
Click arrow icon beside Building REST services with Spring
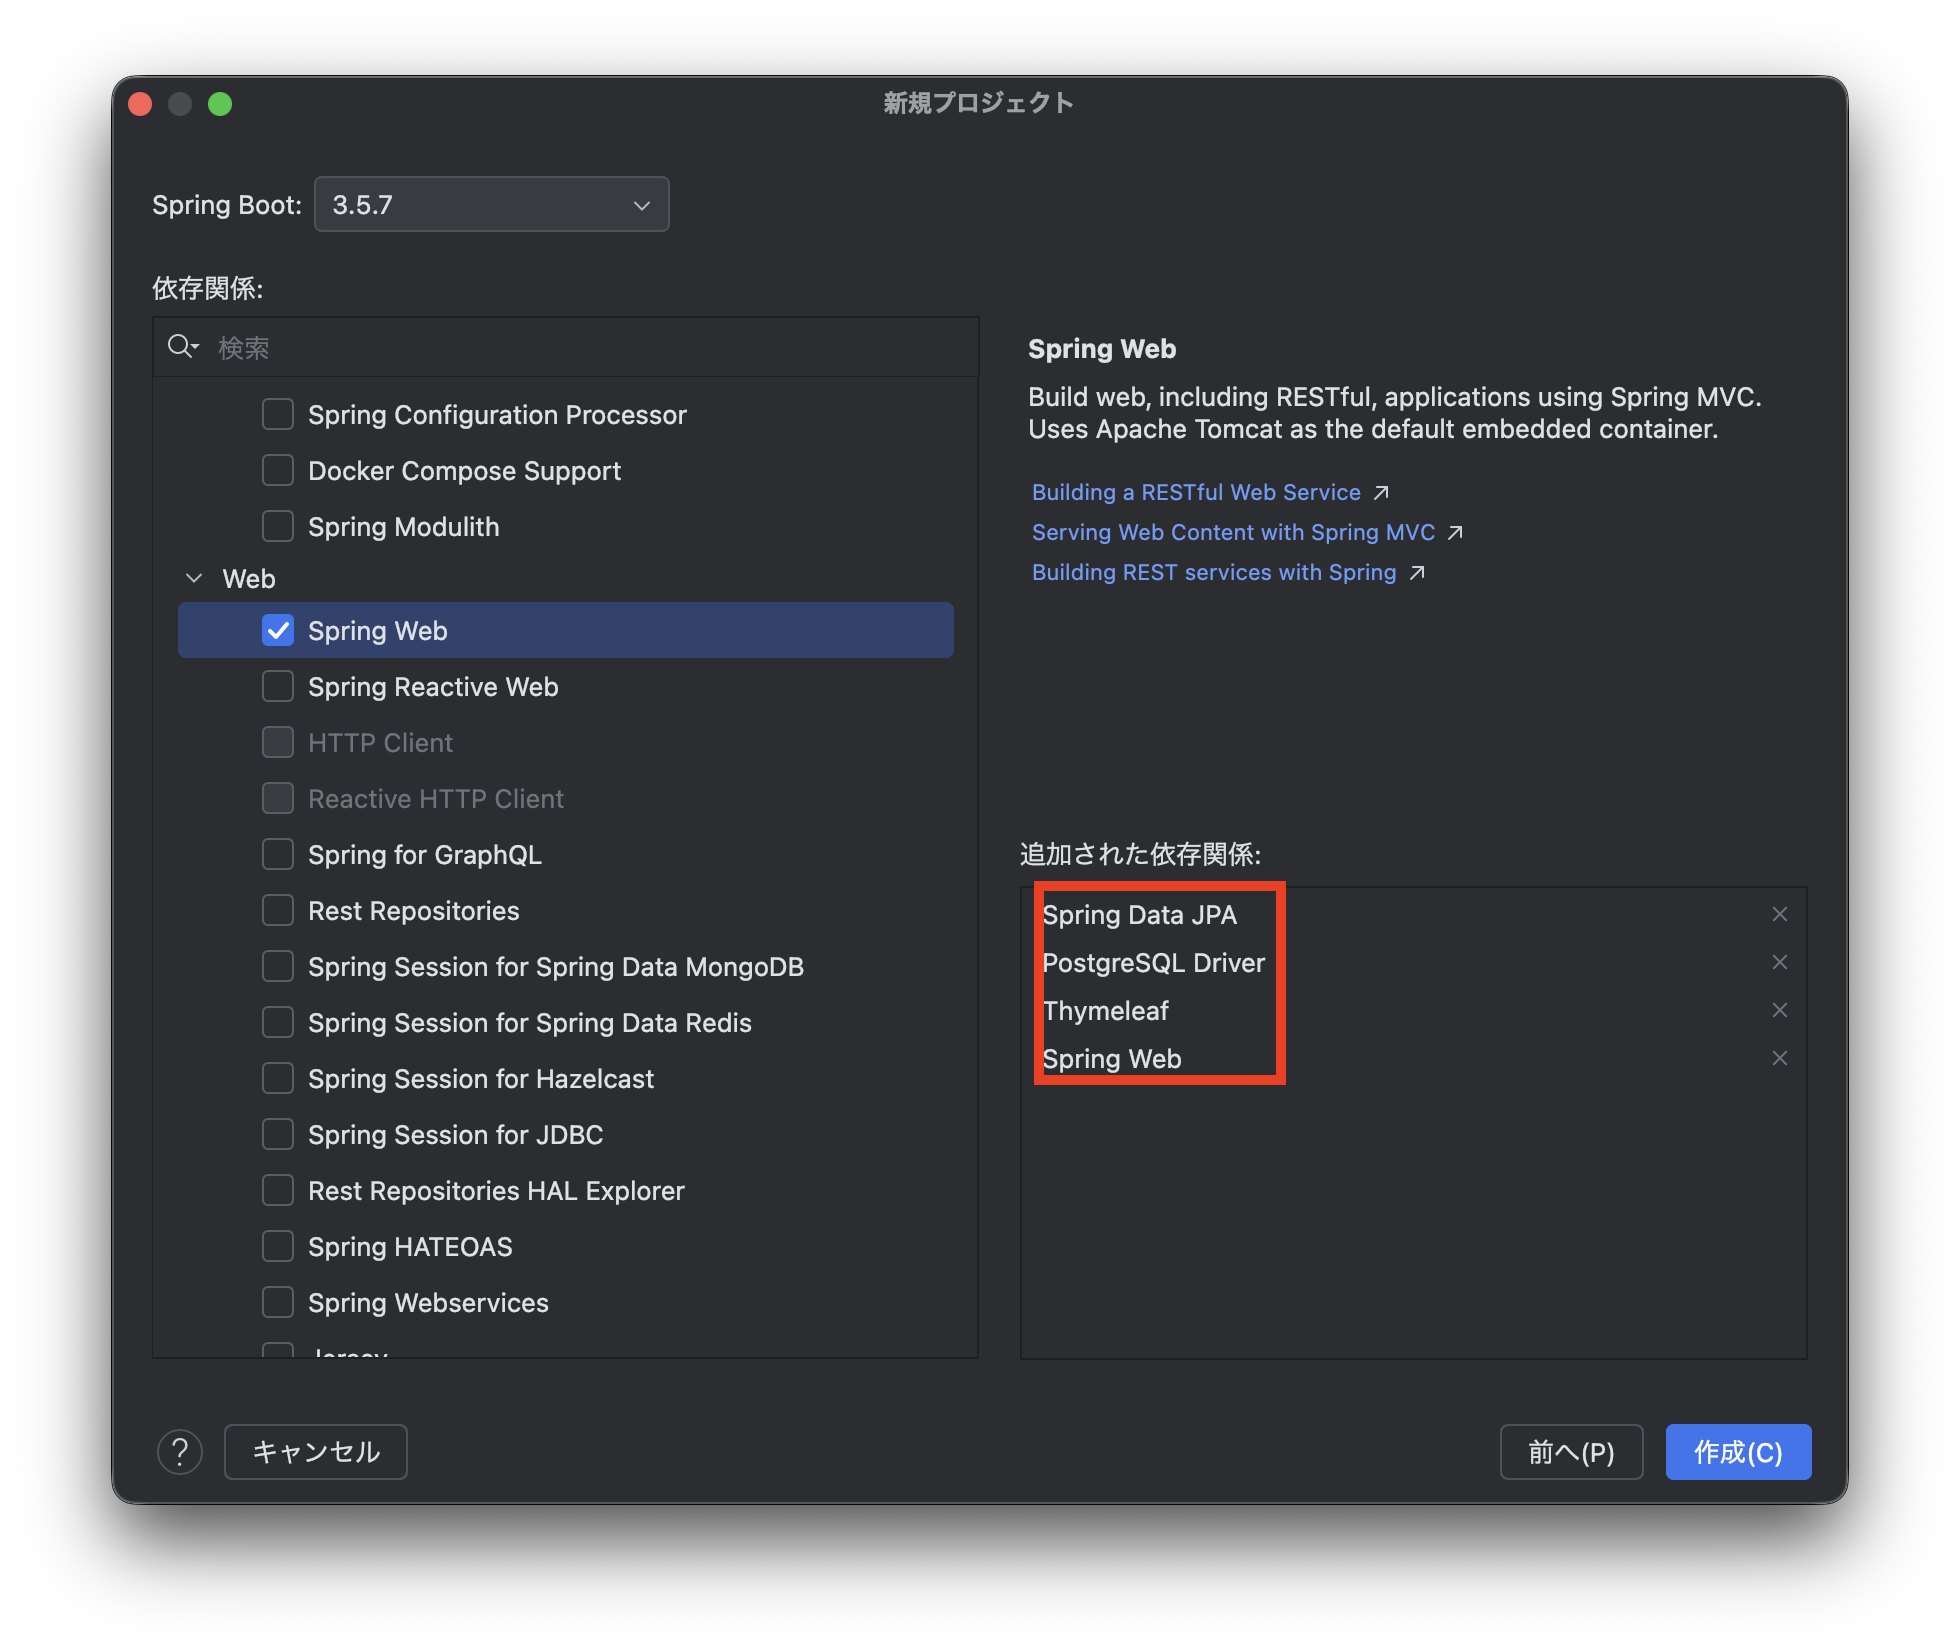pos(1417,573)
